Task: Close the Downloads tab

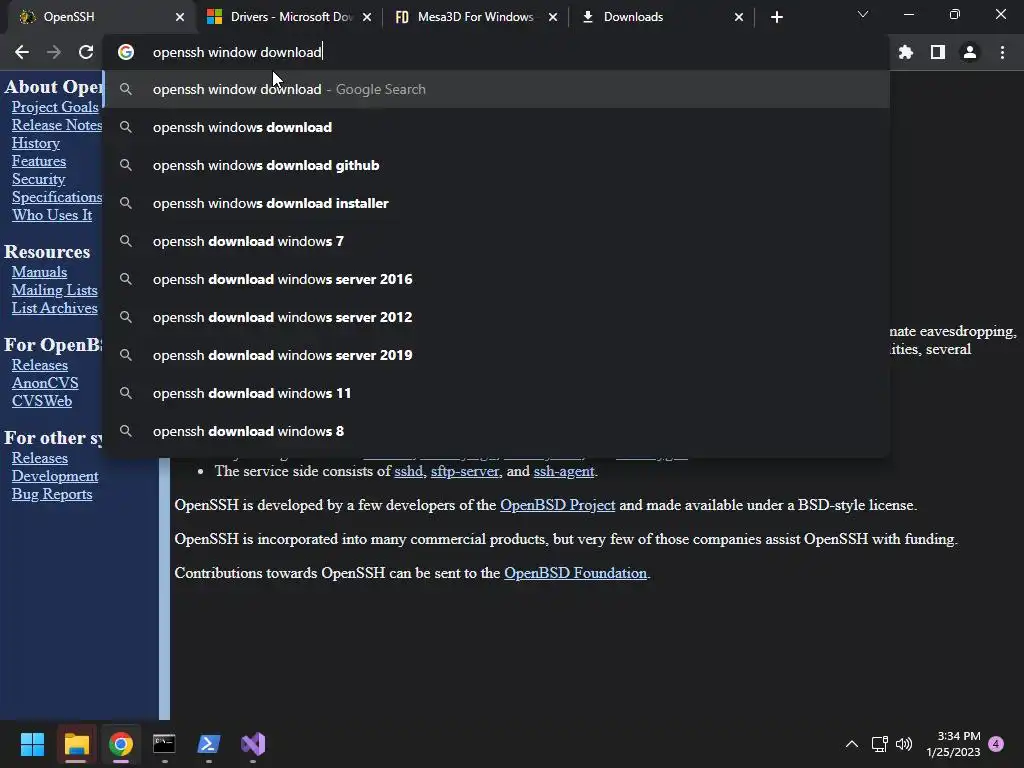Action: [x=739, y=17]
